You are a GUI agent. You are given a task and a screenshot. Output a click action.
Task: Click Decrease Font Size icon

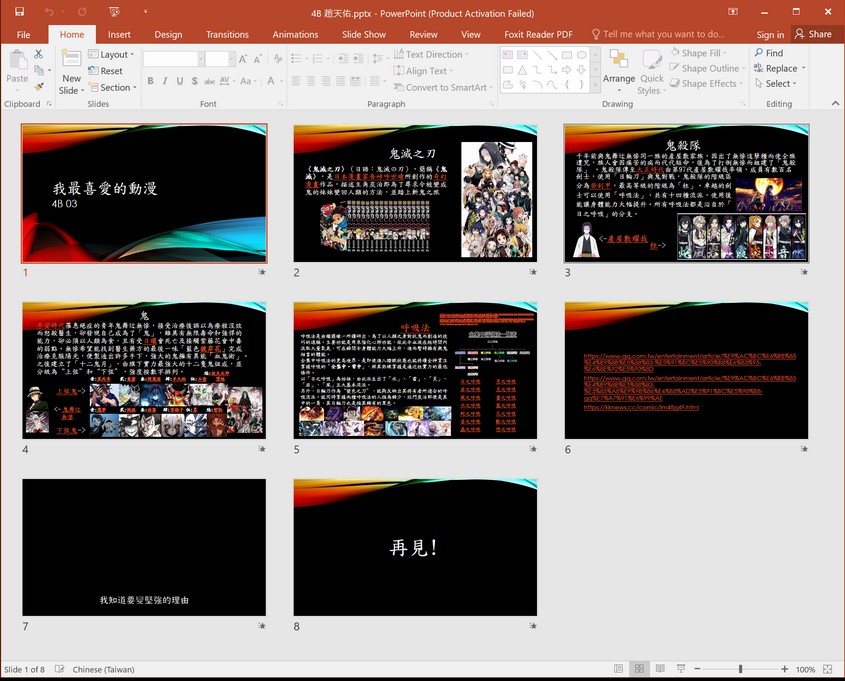[x=258, y=59]
